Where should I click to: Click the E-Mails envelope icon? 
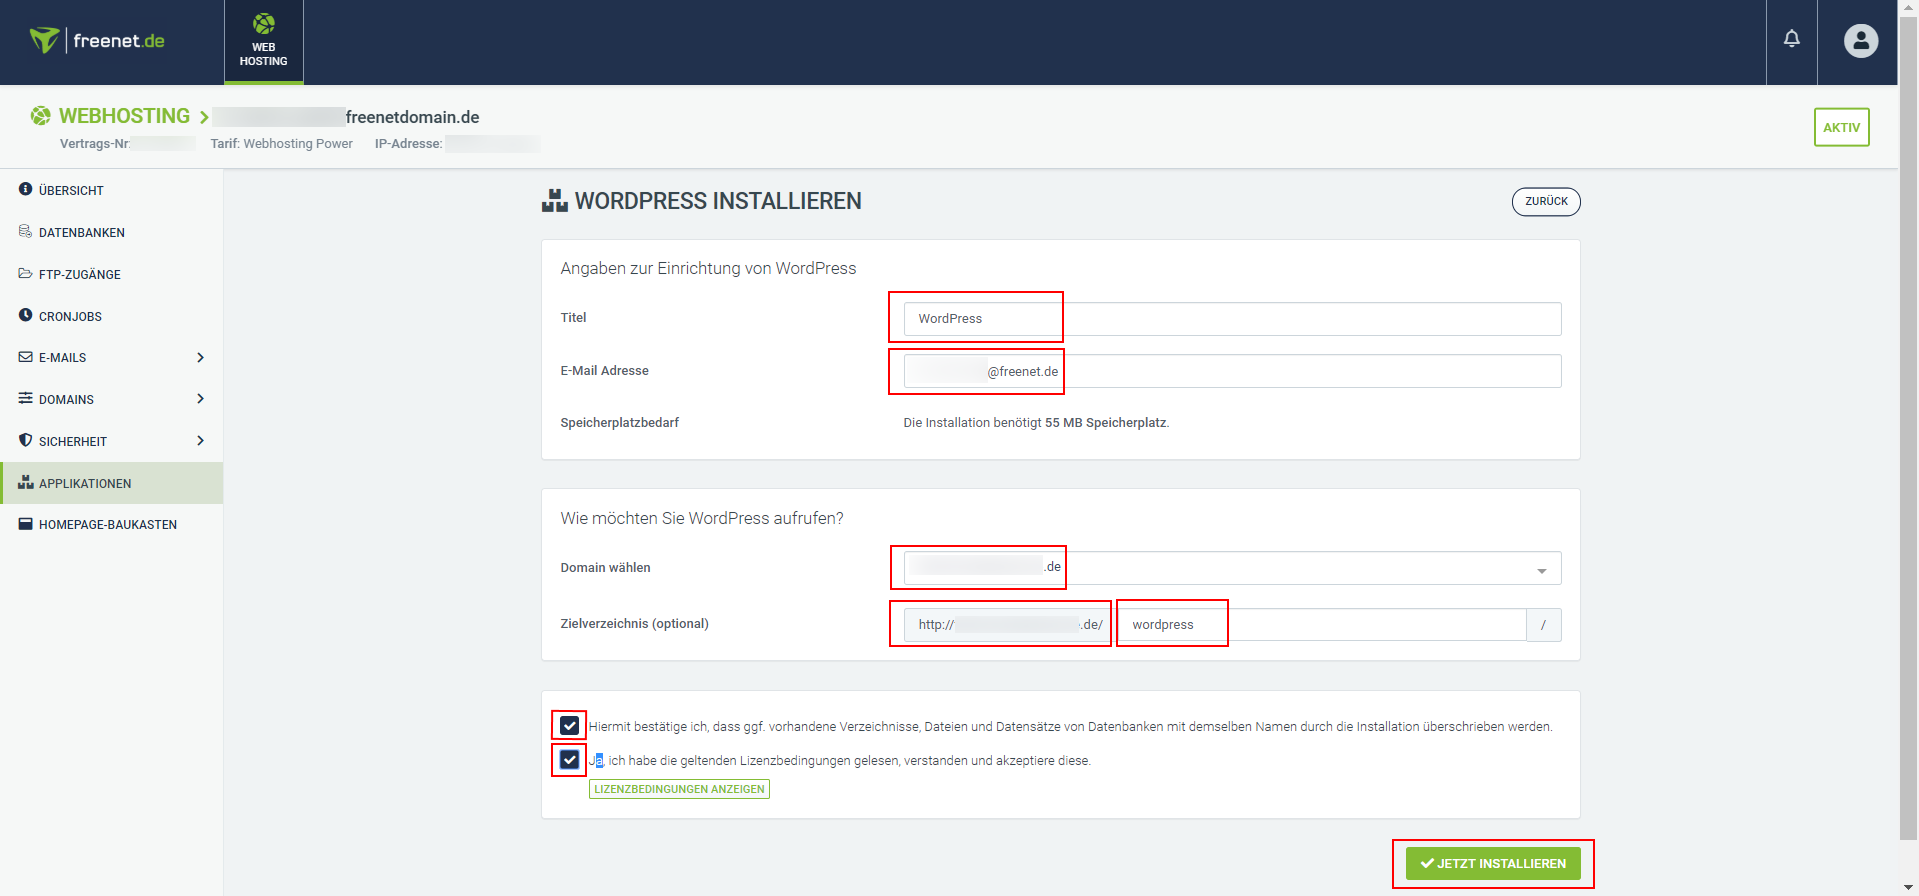point(26,357)
